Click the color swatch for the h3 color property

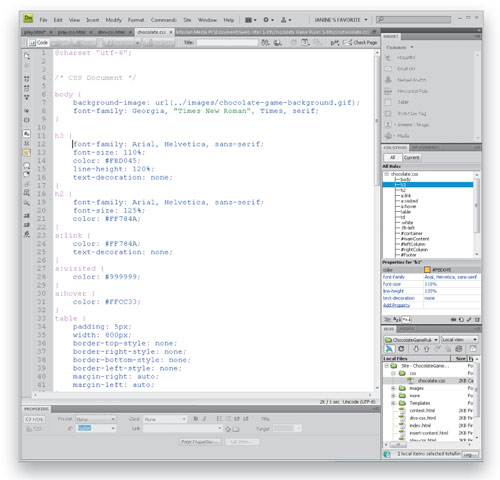(427, 270)
